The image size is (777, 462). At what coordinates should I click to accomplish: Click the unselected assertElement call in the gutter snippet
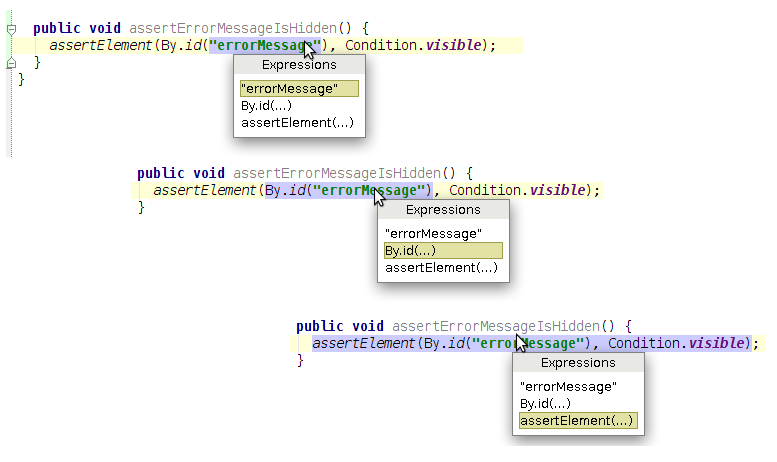[x=101, y=45]
